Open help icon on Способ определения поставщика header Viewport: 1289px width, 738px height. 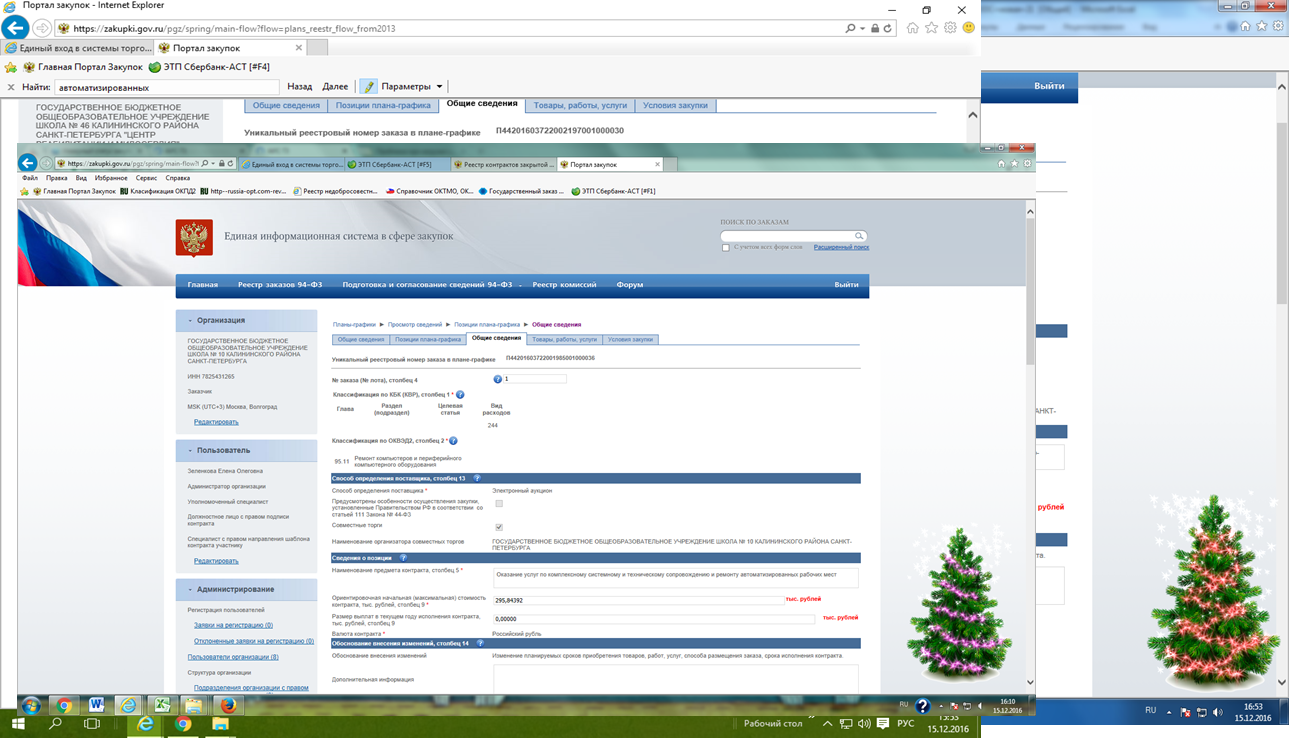click(477, 478)
